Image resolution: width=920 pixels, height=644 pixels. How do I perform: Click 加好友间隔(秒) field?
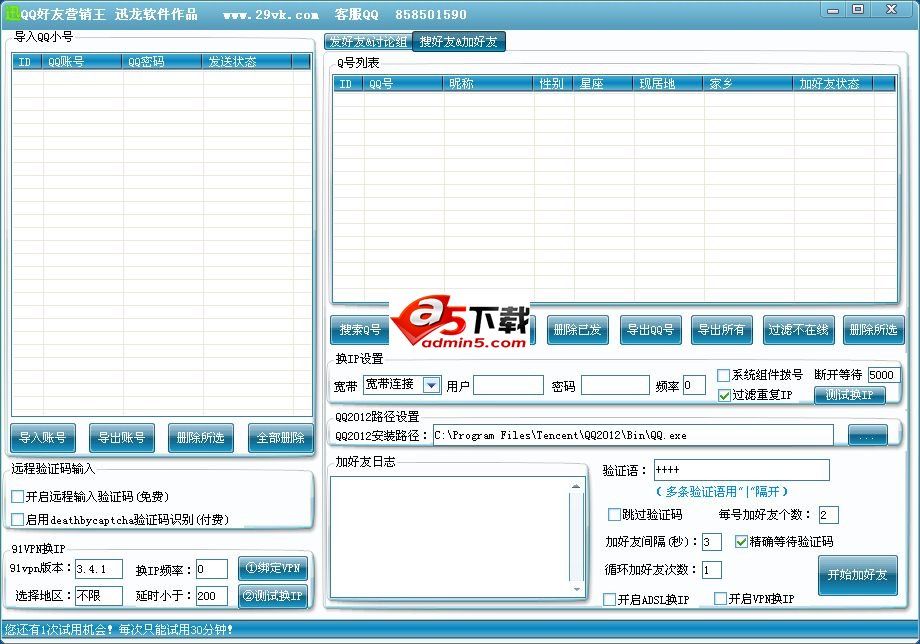712,542
